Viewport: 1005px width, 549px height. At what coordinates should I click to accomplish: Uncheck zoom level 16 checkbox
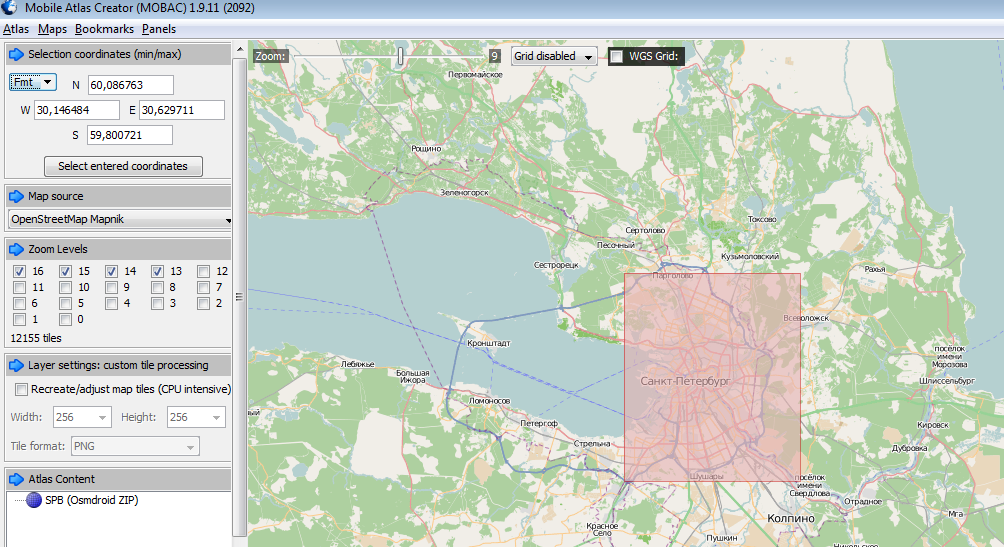20,271
